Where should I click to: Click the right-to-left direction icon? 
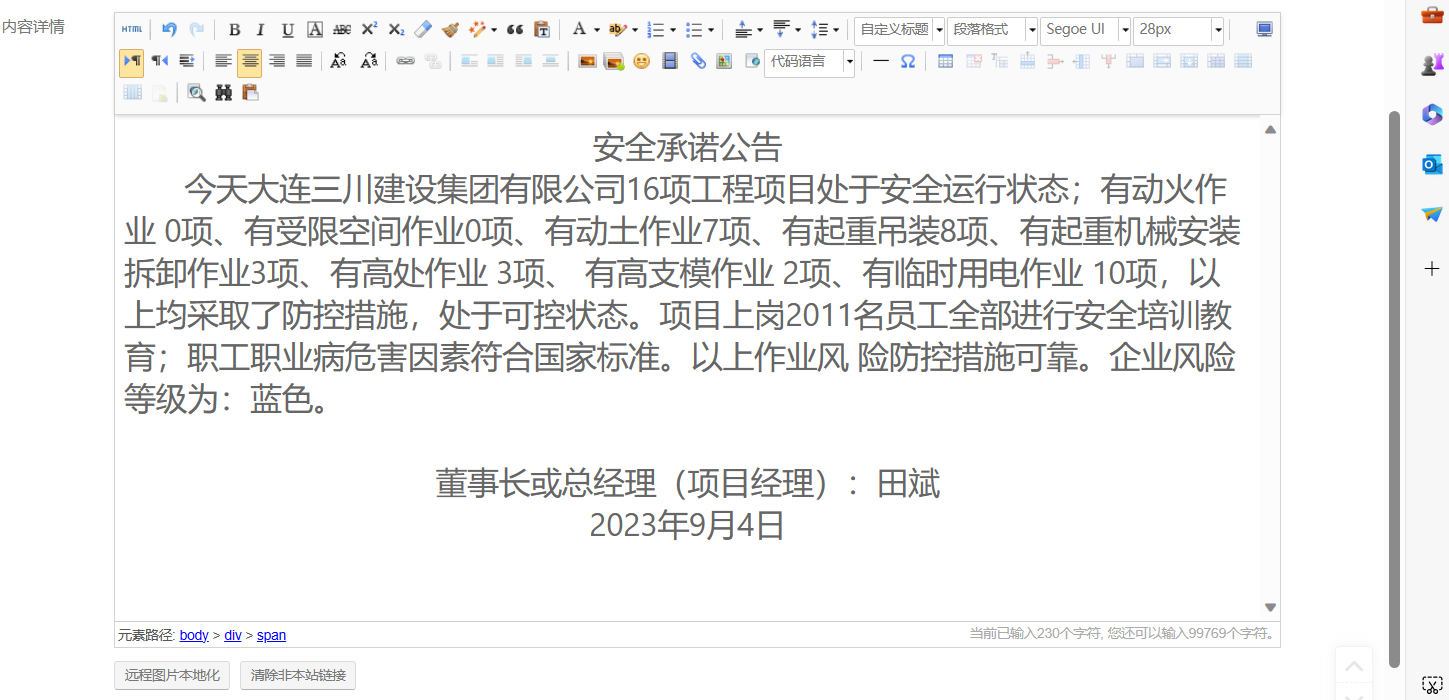tap(159, 61)
